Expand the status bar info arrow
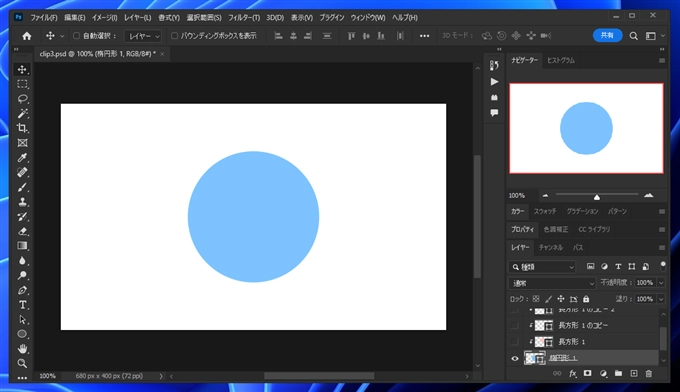Screen dimensions: 680x392 click(x=161, y=376)
